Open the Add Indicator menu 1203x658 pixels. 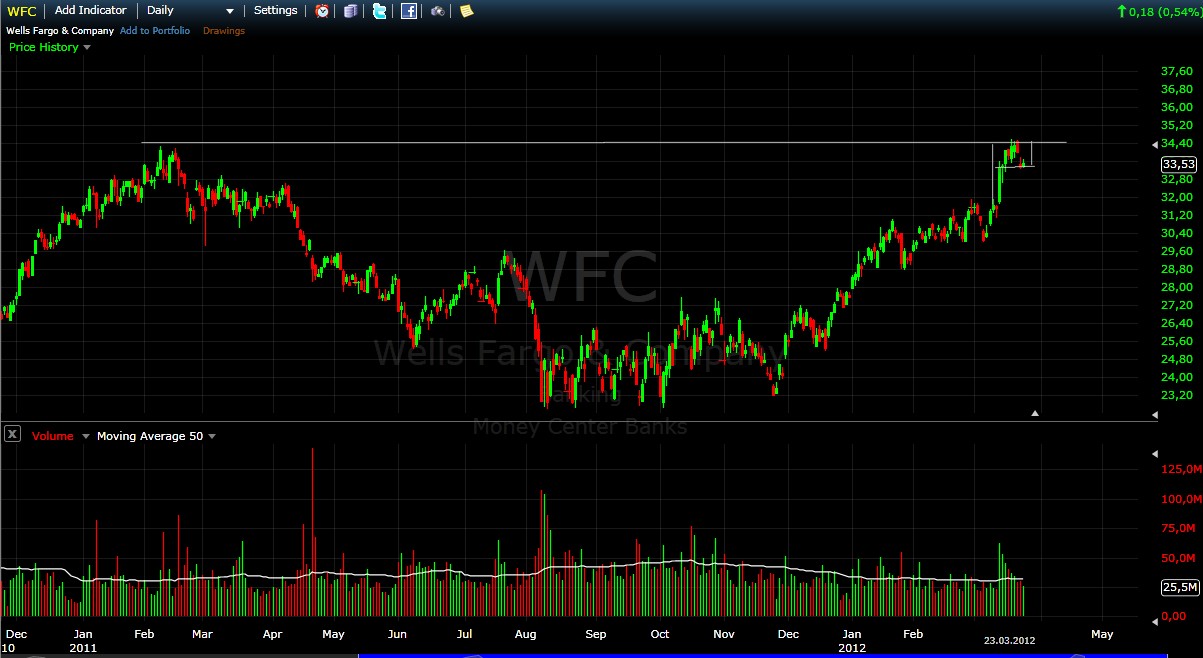(91, 10)
